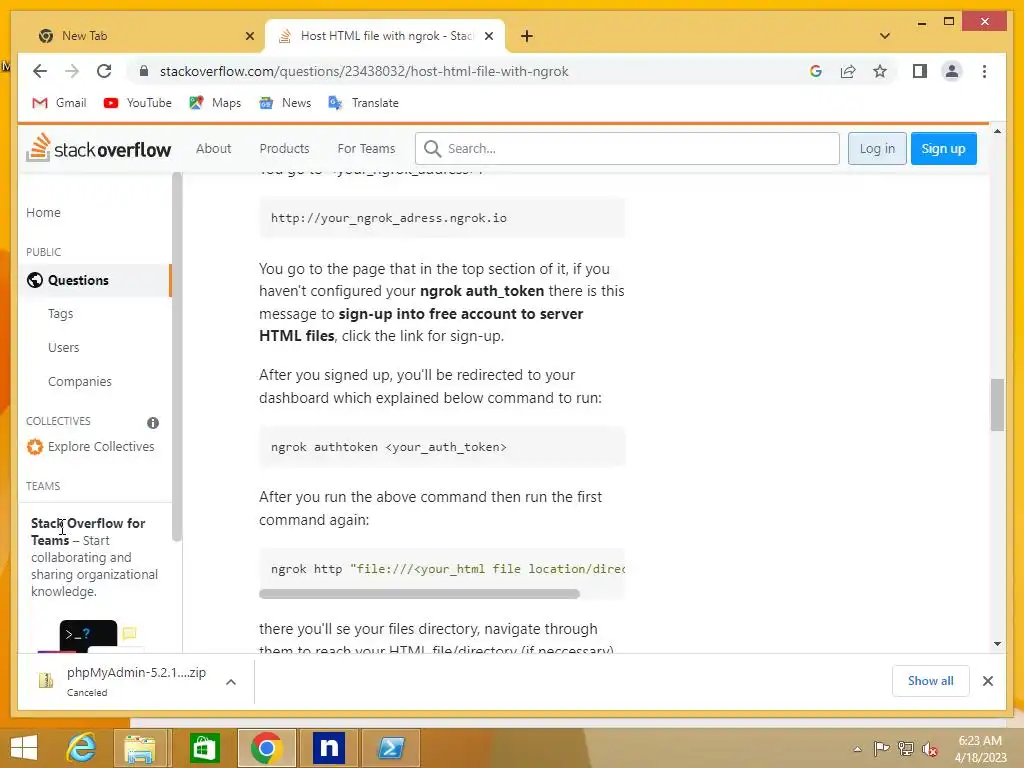This screenshot has height=768, width=1024.
Task: Open Chrome three-dot menu
Action: pyautogui.click(x=984, y=71)
